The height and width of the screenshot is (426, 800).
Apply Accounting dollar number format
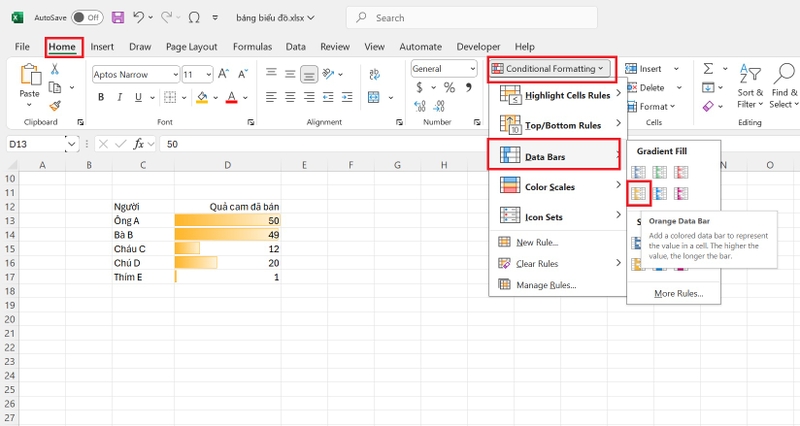(419, 87)
